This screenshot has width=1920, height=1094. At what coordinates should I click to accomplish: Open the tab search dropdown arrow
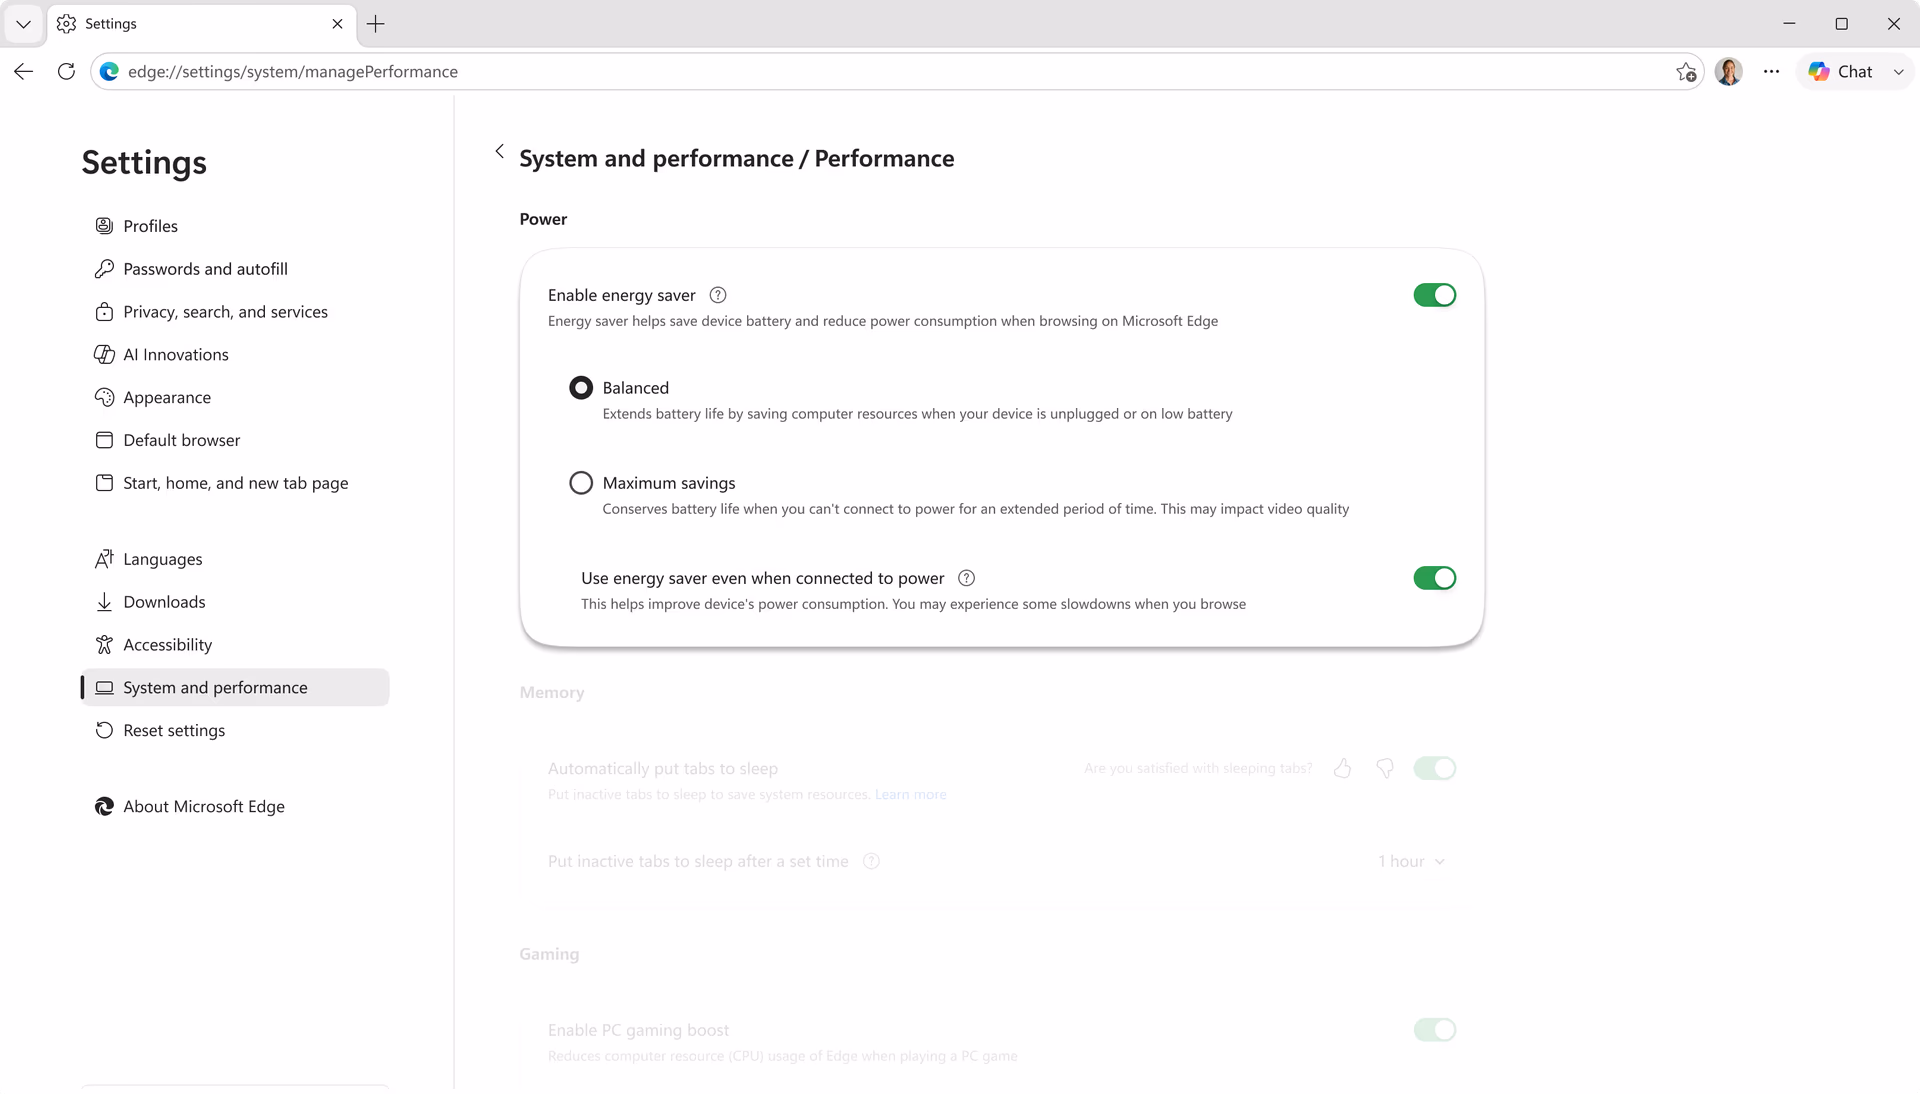click(x=23, y=24)
